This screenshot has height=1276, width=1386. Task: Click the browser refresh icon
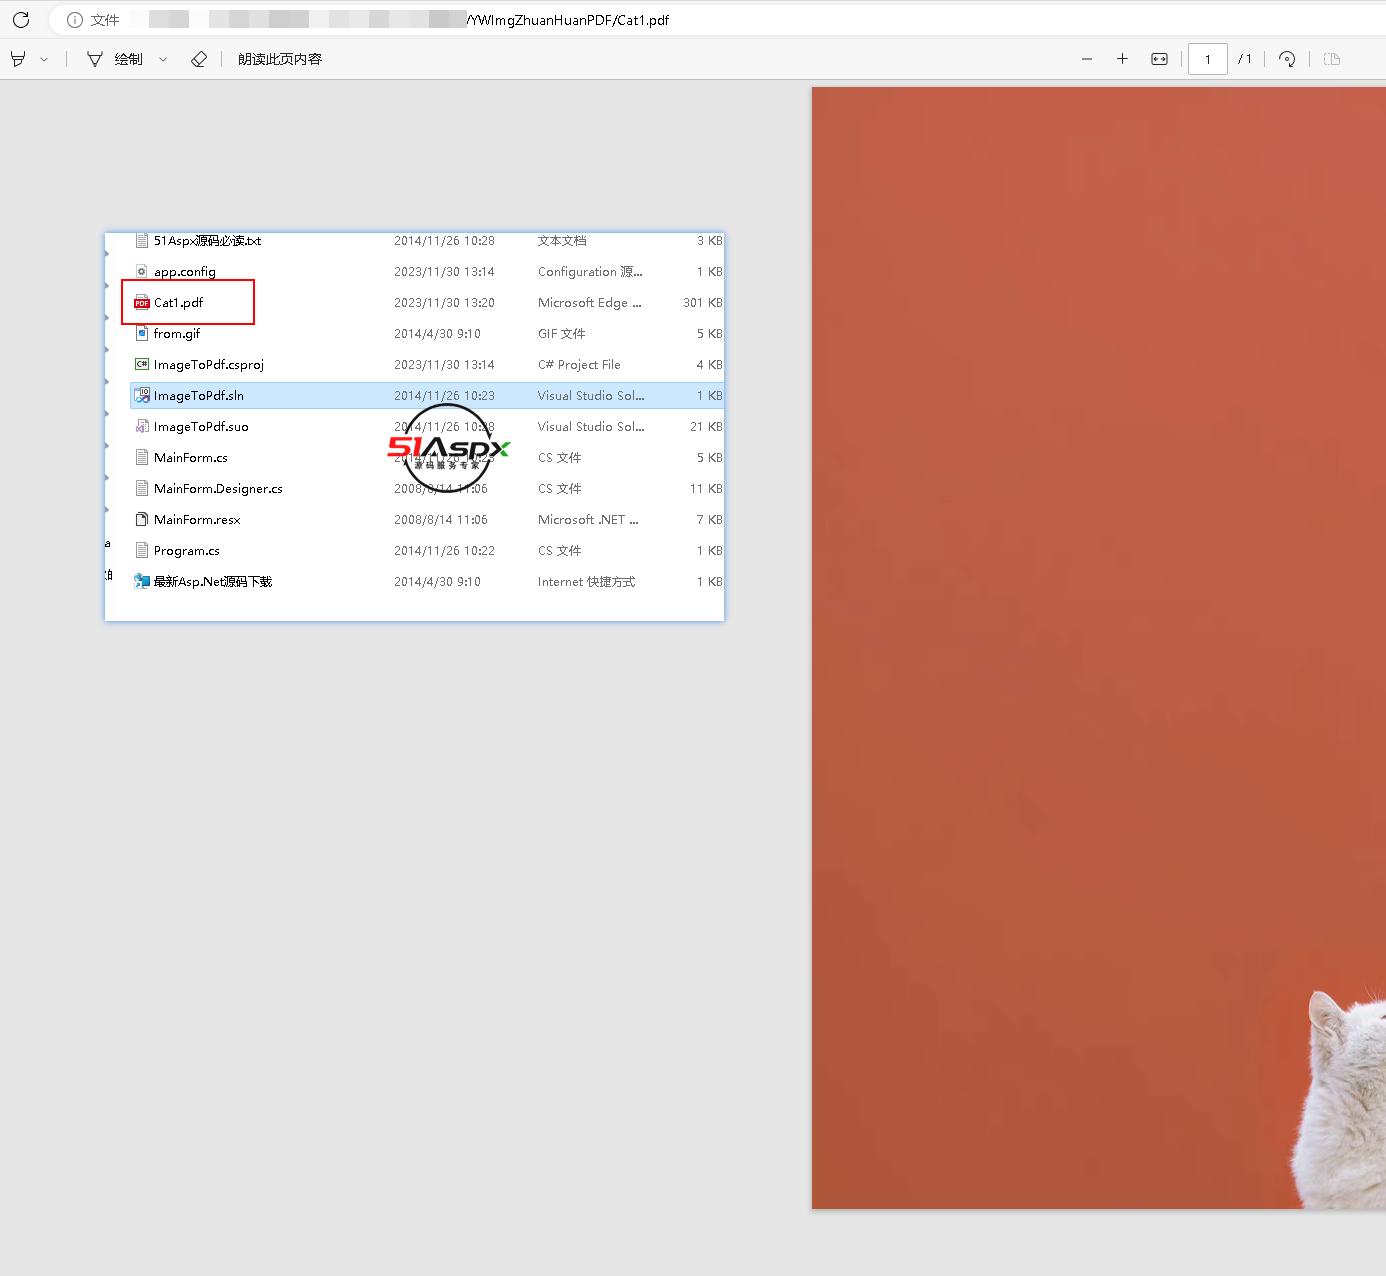[21, 20]
